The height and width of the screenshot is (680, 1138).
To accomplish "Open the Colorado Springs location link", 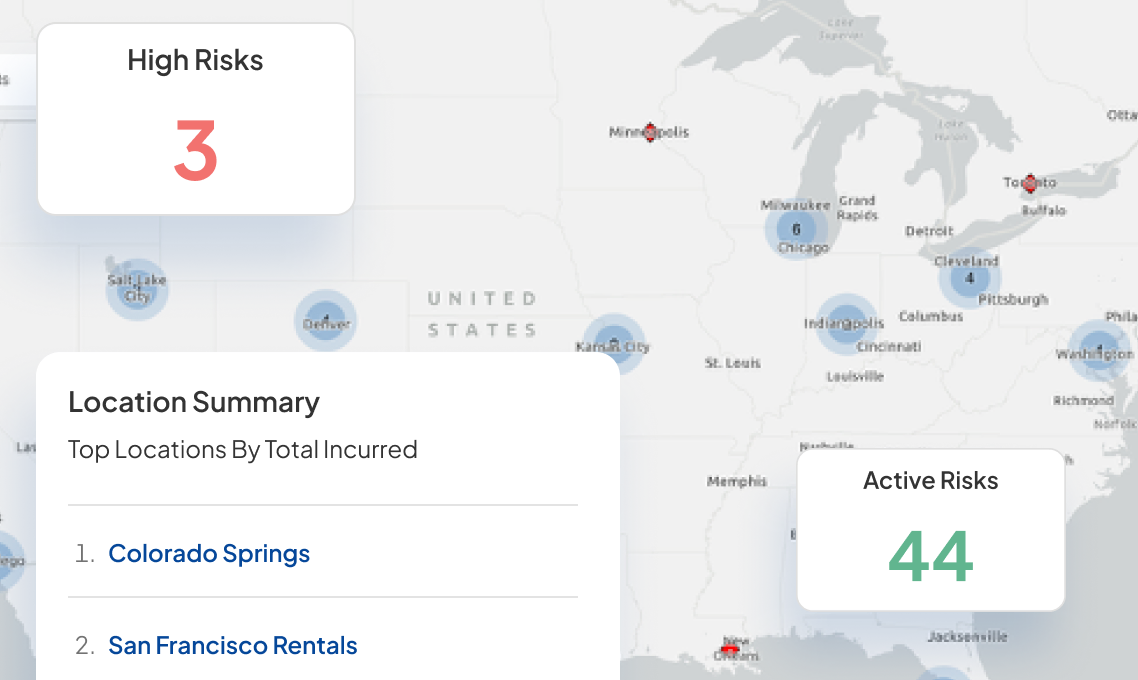I will coord(209,554).
